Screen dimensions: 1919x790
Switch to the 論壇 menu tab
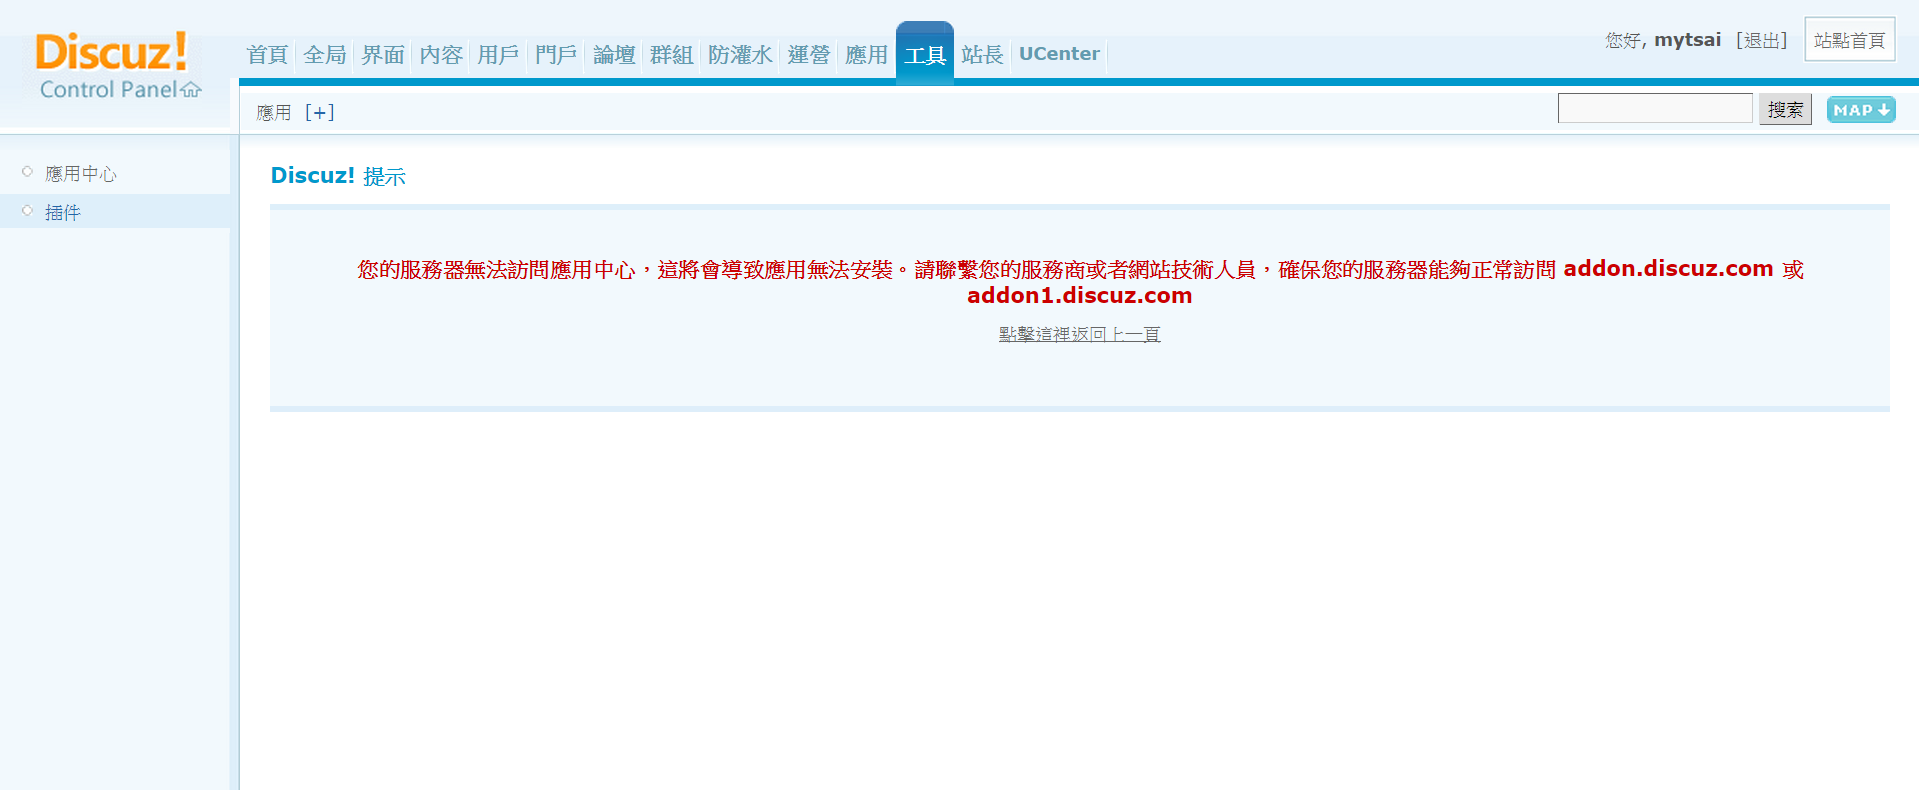coord(614,54)
